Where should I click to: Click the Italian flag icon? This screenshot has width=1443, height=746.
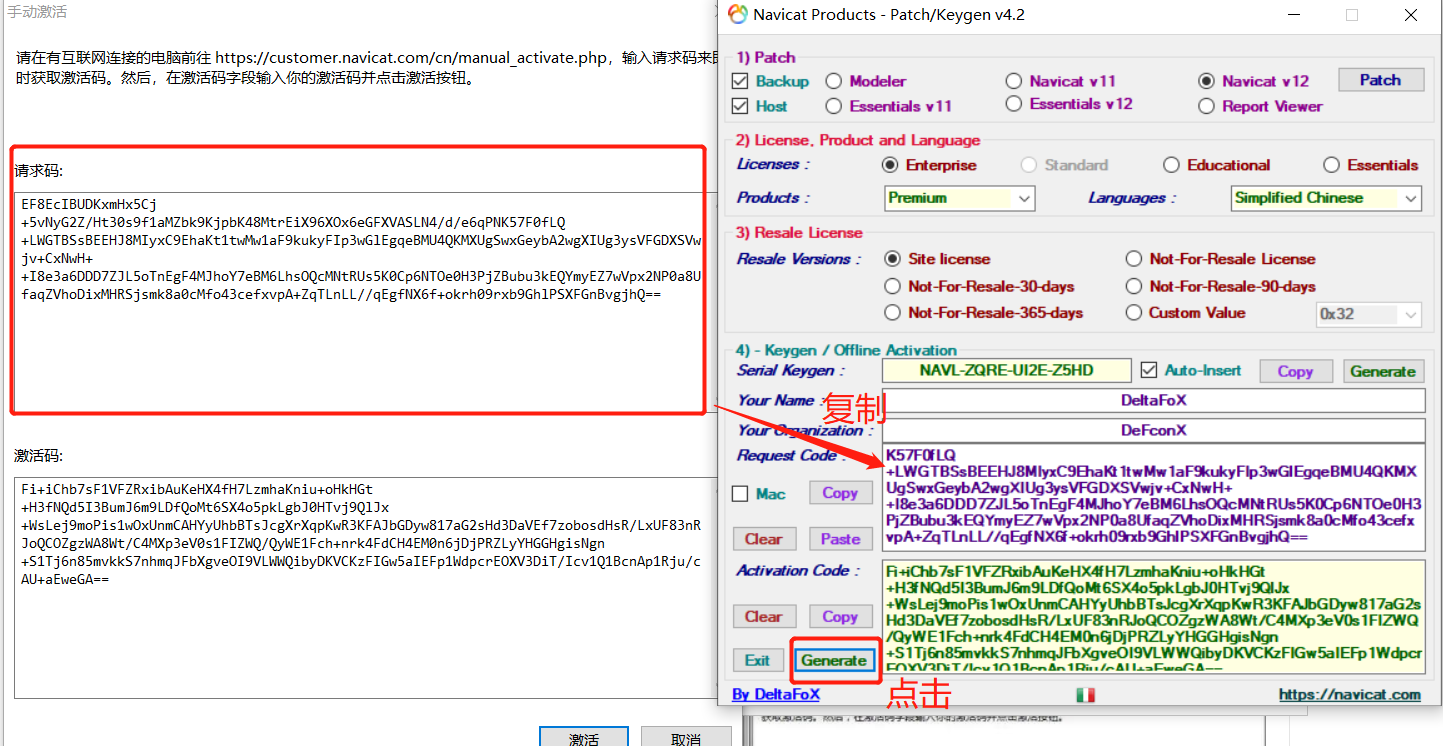(1085, 694)
